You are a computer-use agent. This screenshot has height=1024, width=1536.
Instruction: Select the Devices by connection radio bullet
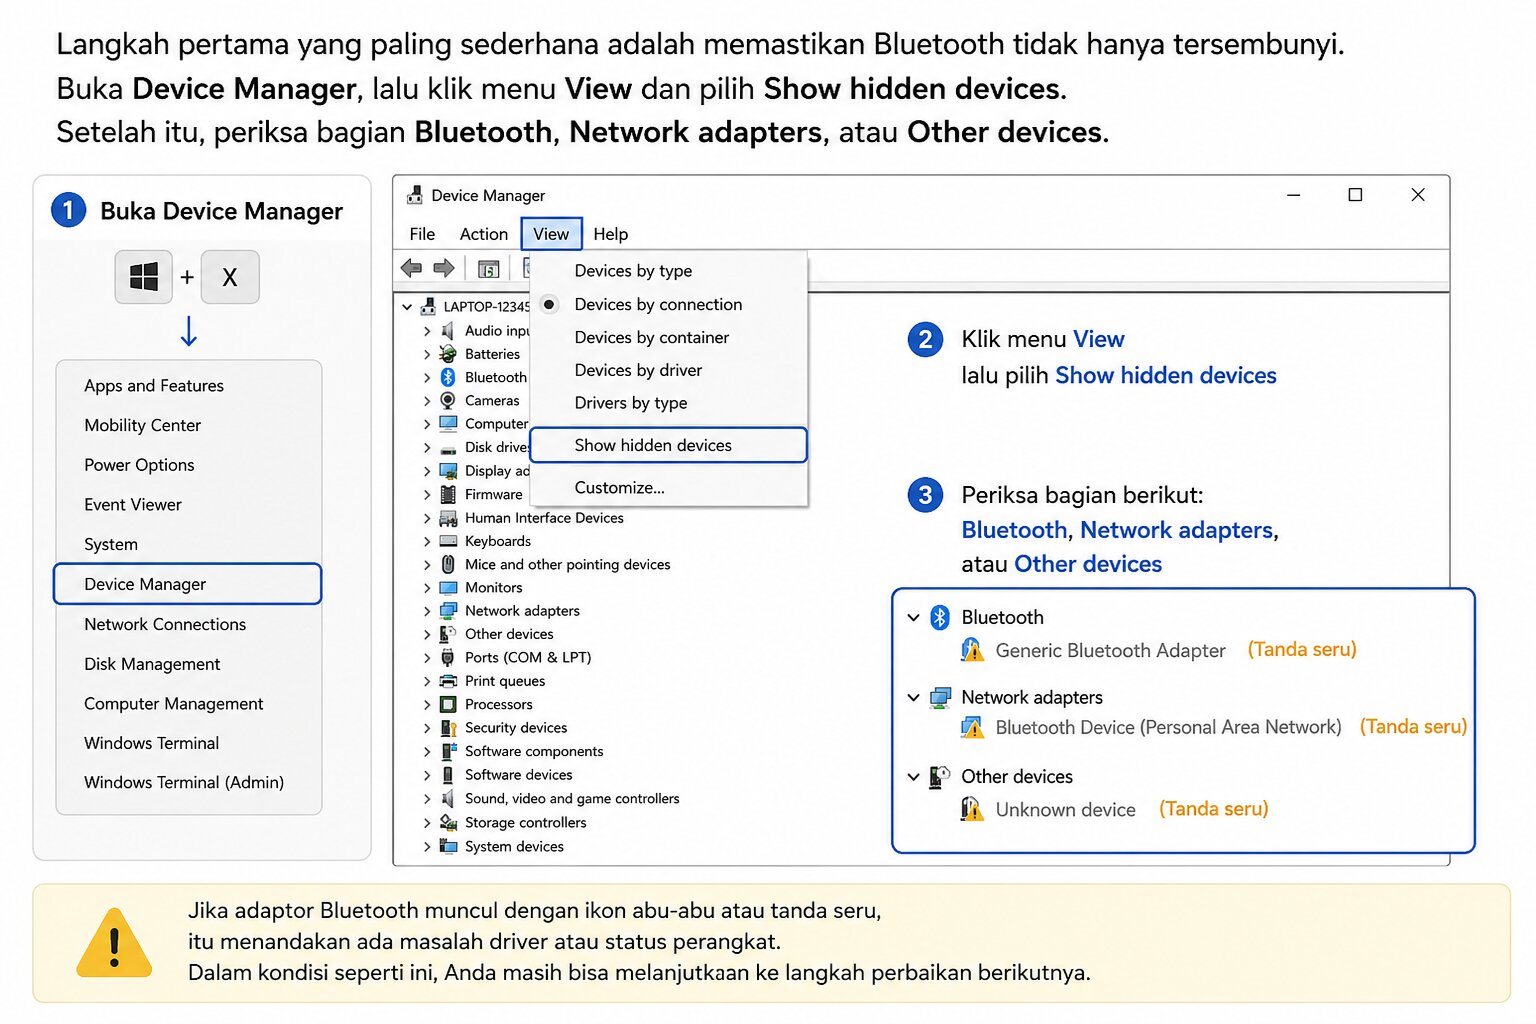coord(549,304)
